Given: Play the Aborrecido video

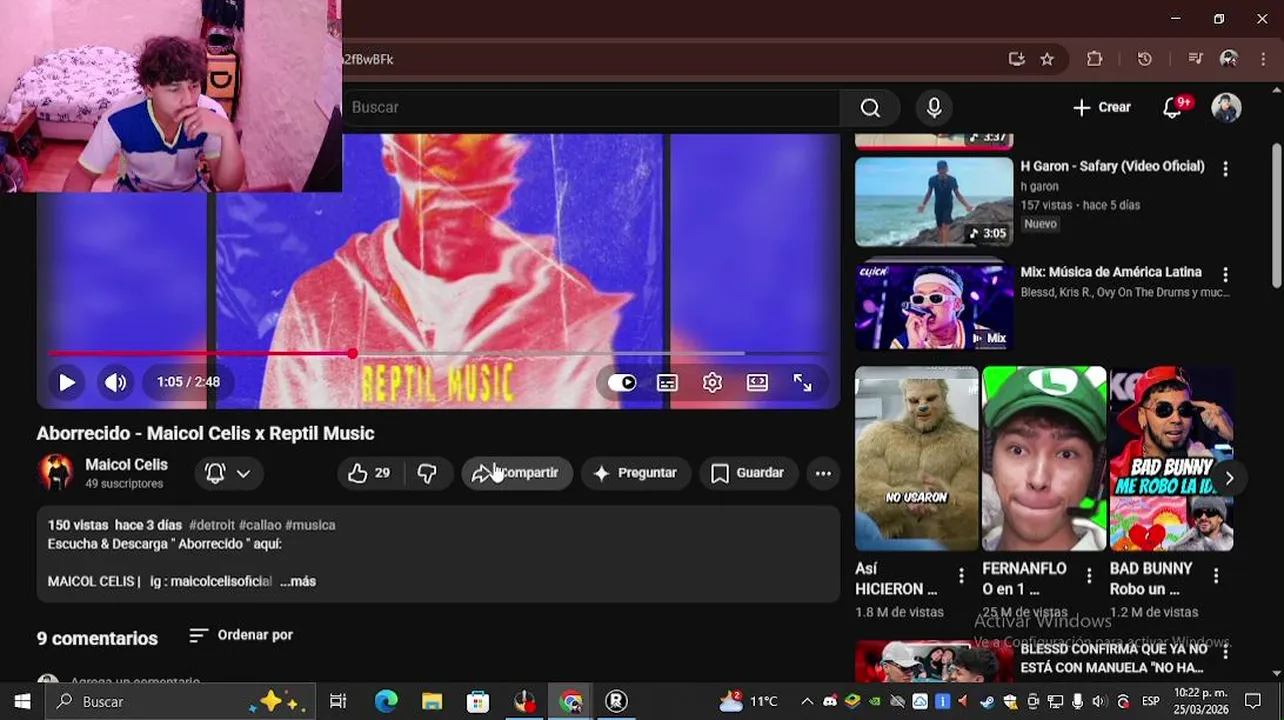Looking at the screenshot, I should tap(66, 382).
